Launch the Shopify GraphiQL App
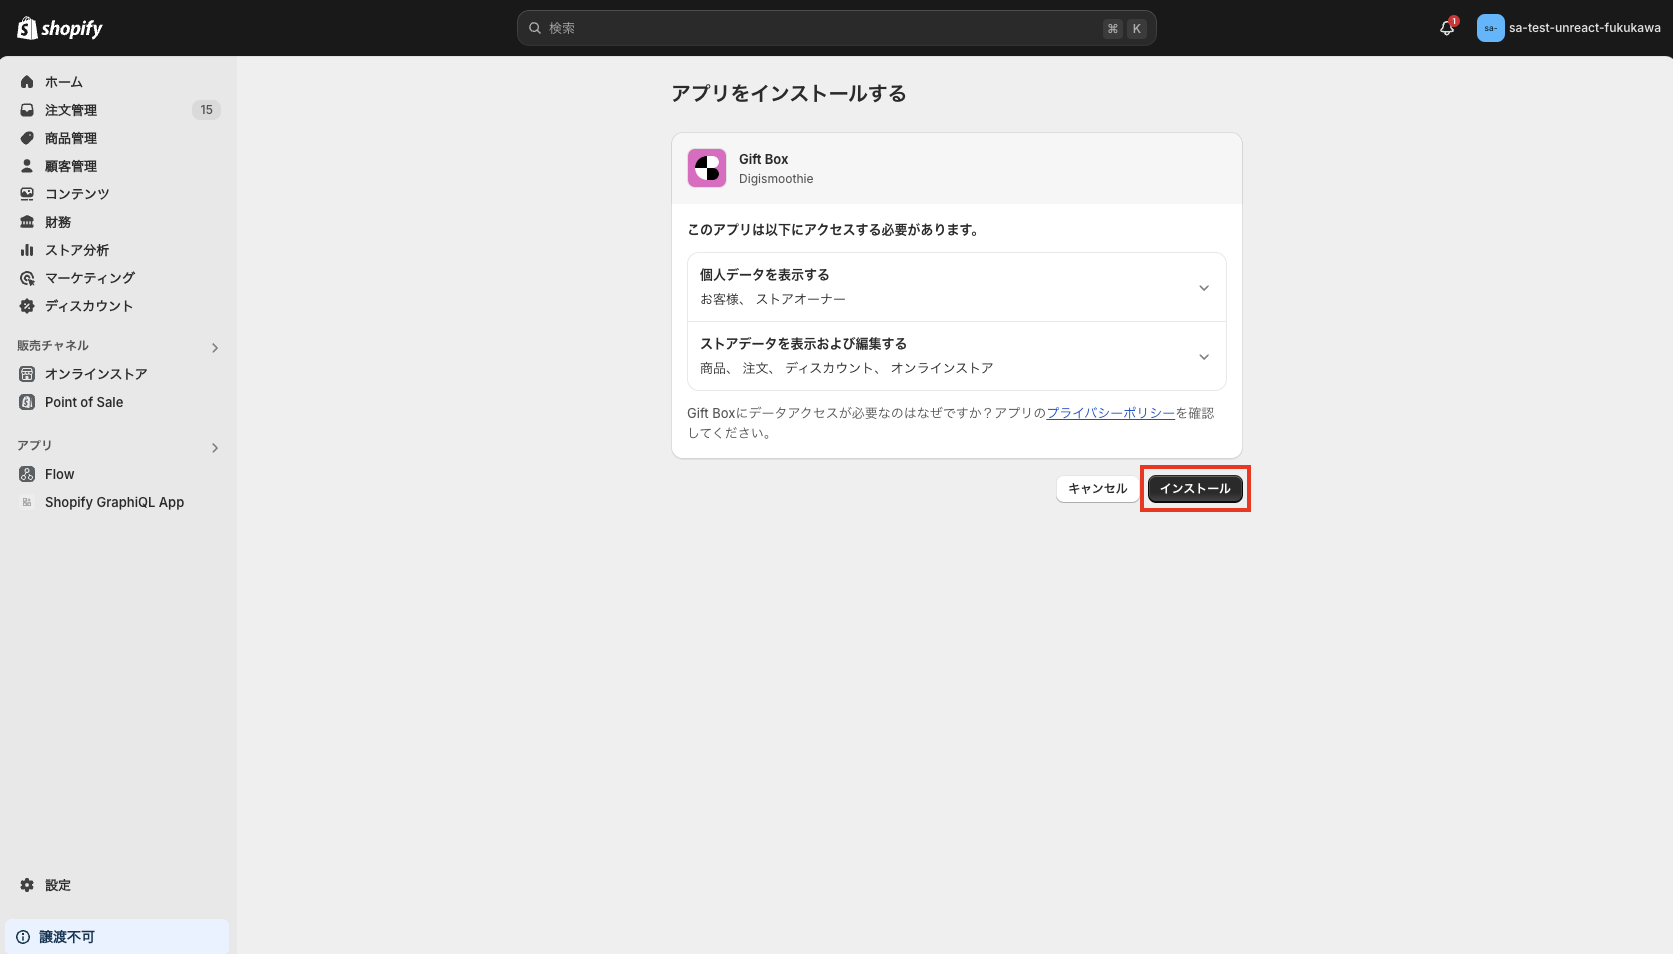Viewport: 1673px width, 954px height. (113, 501)
